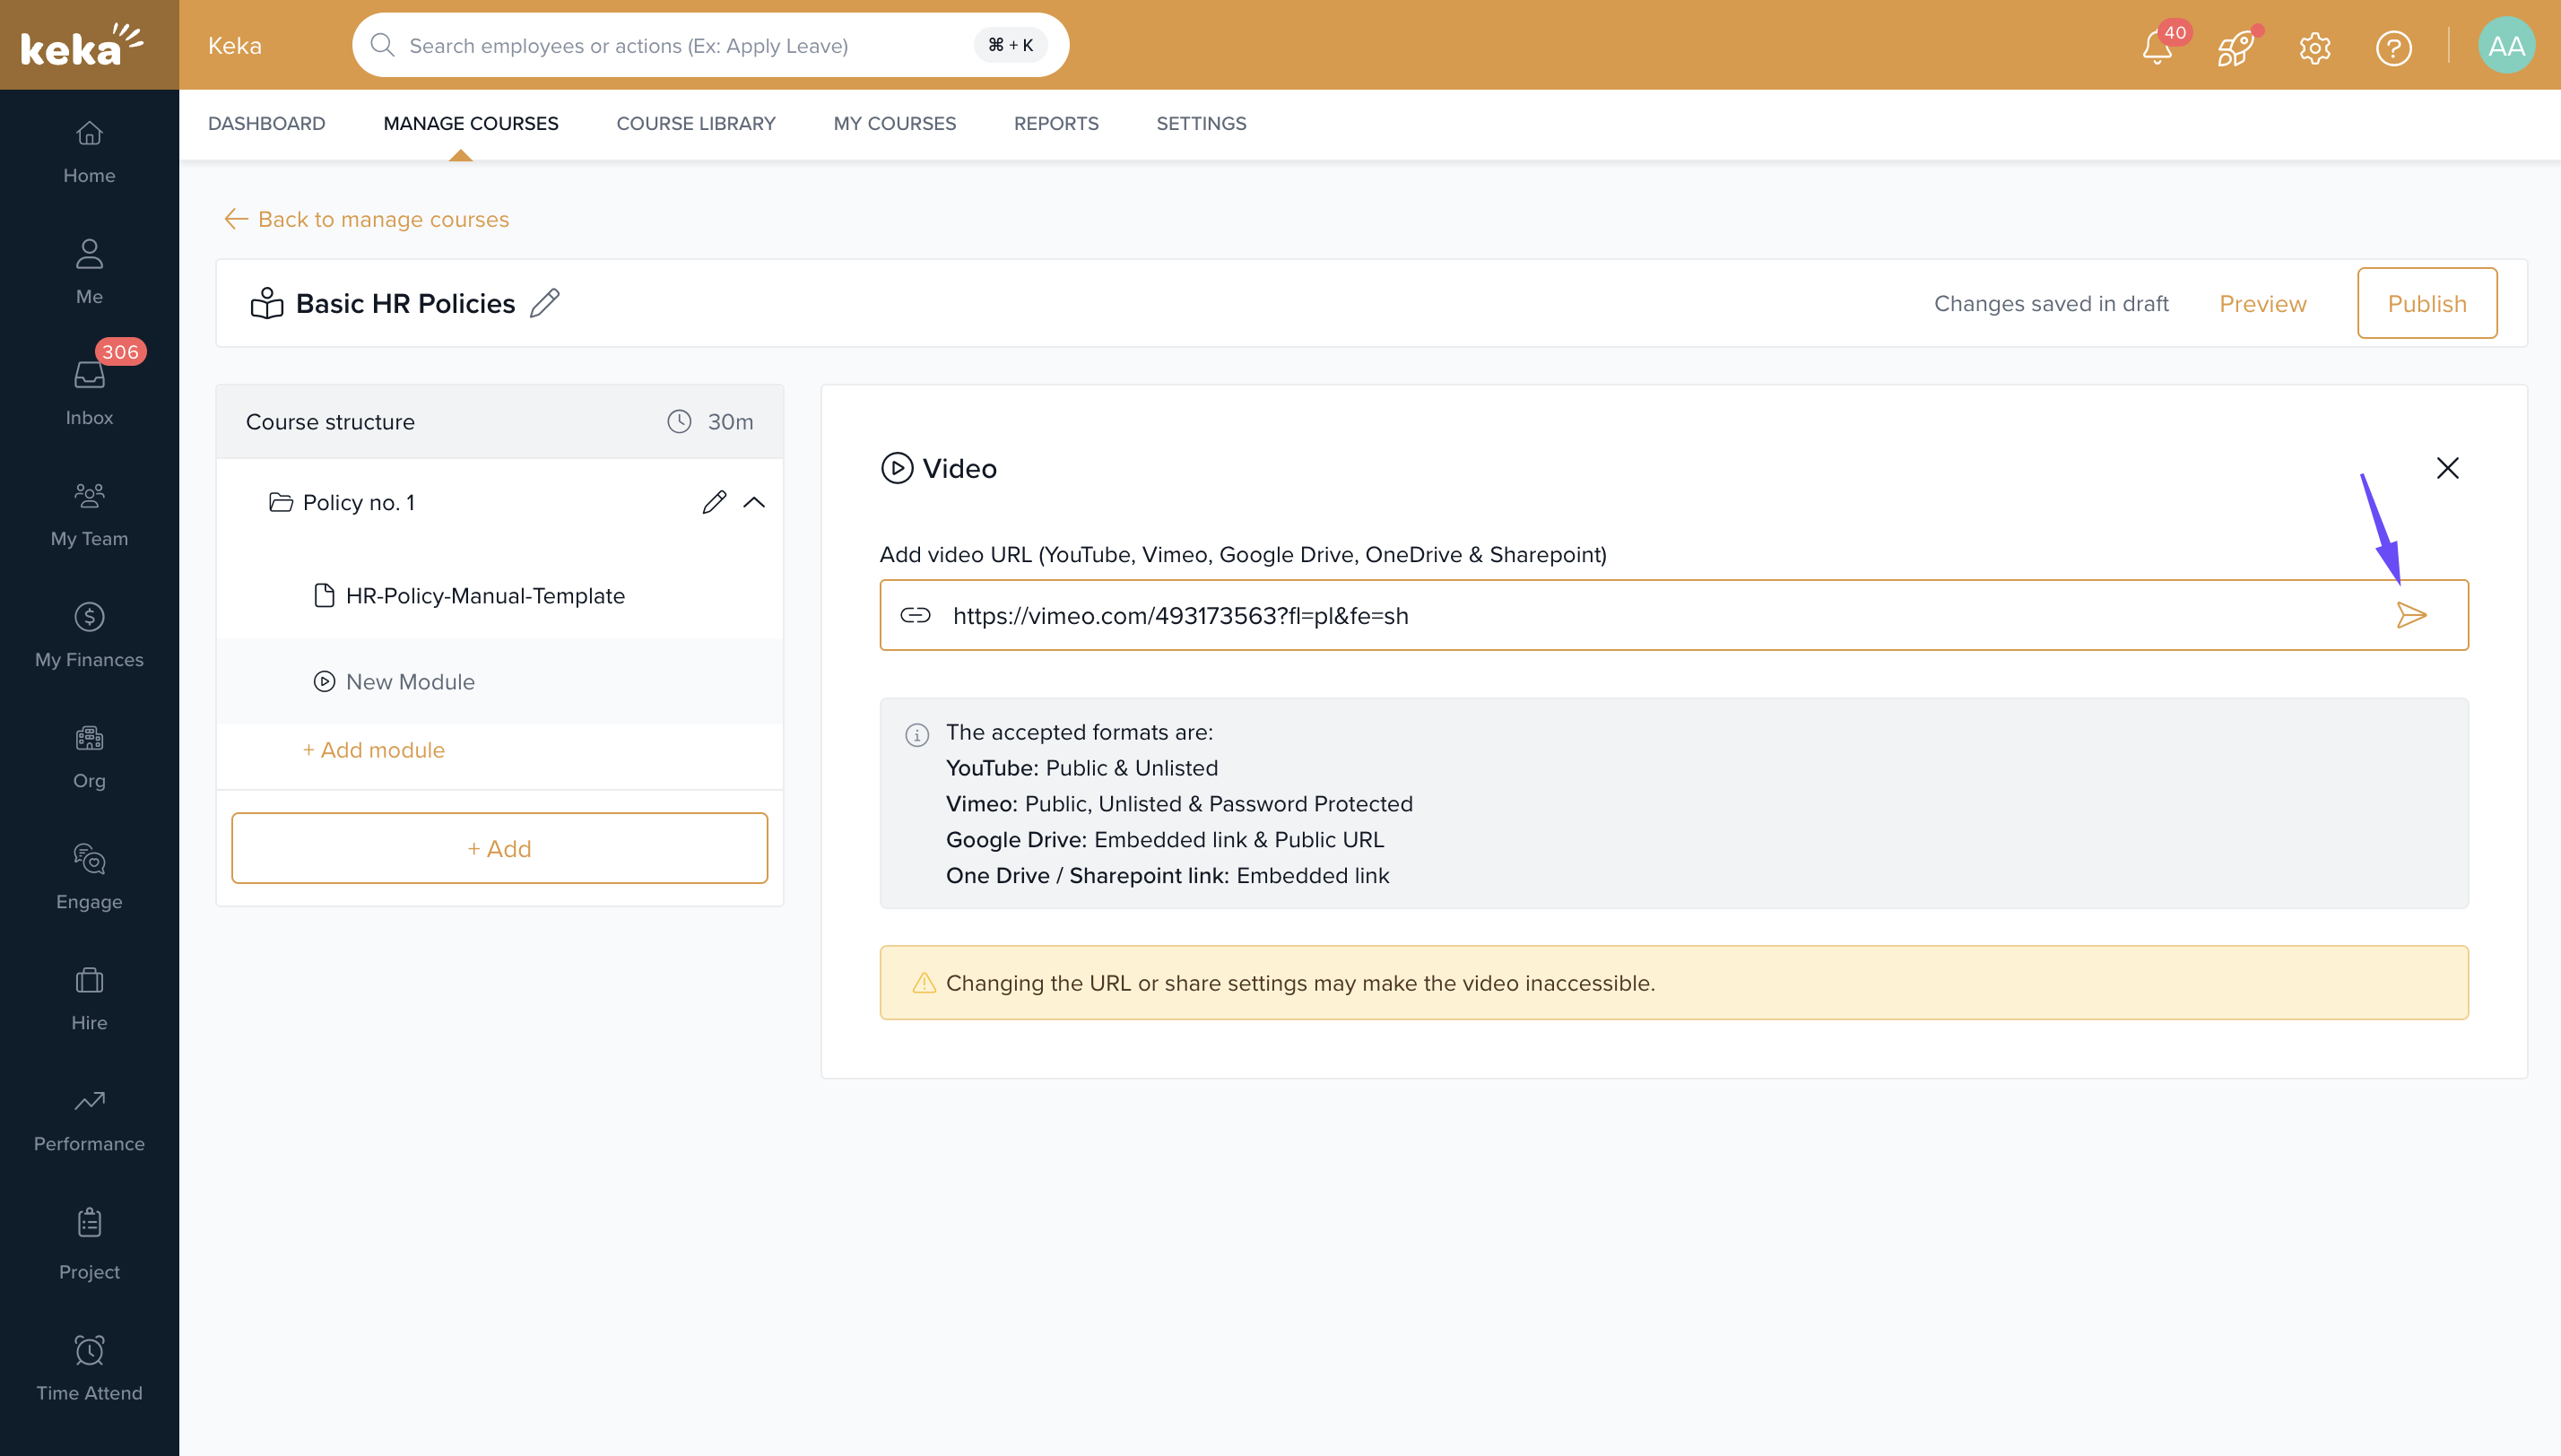Edit the Basic HR Policies title pencil
Screen dimensions: 2561x1456
click(545, 303)
